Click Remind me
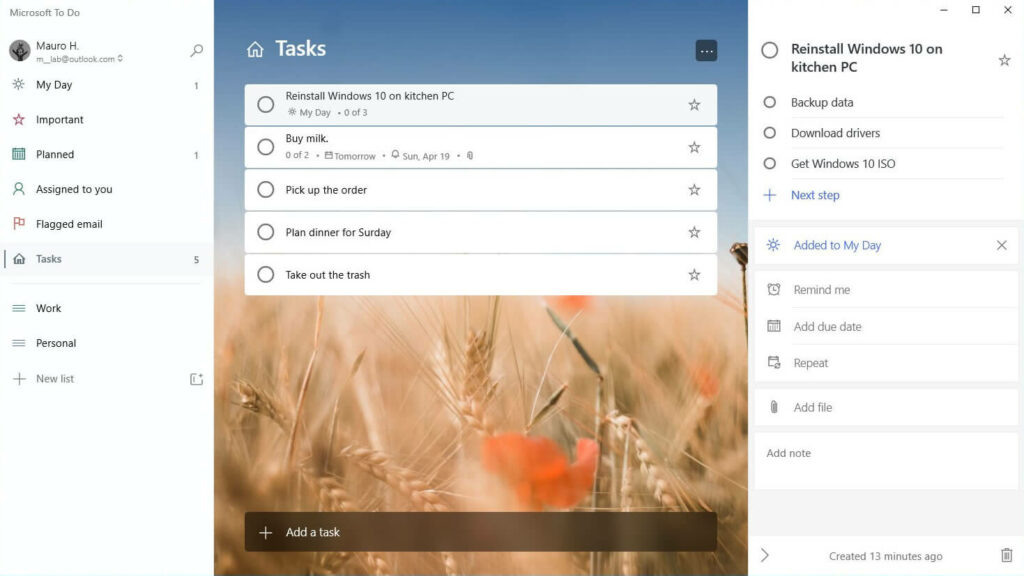This screenshot has height=576, width=1024. point(821,290)
